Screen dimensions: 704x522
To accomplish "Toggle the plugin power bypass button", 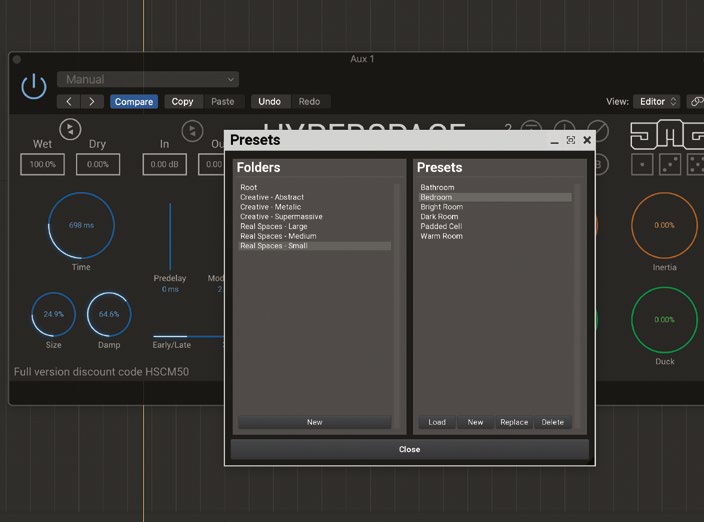I will [33, 87].
